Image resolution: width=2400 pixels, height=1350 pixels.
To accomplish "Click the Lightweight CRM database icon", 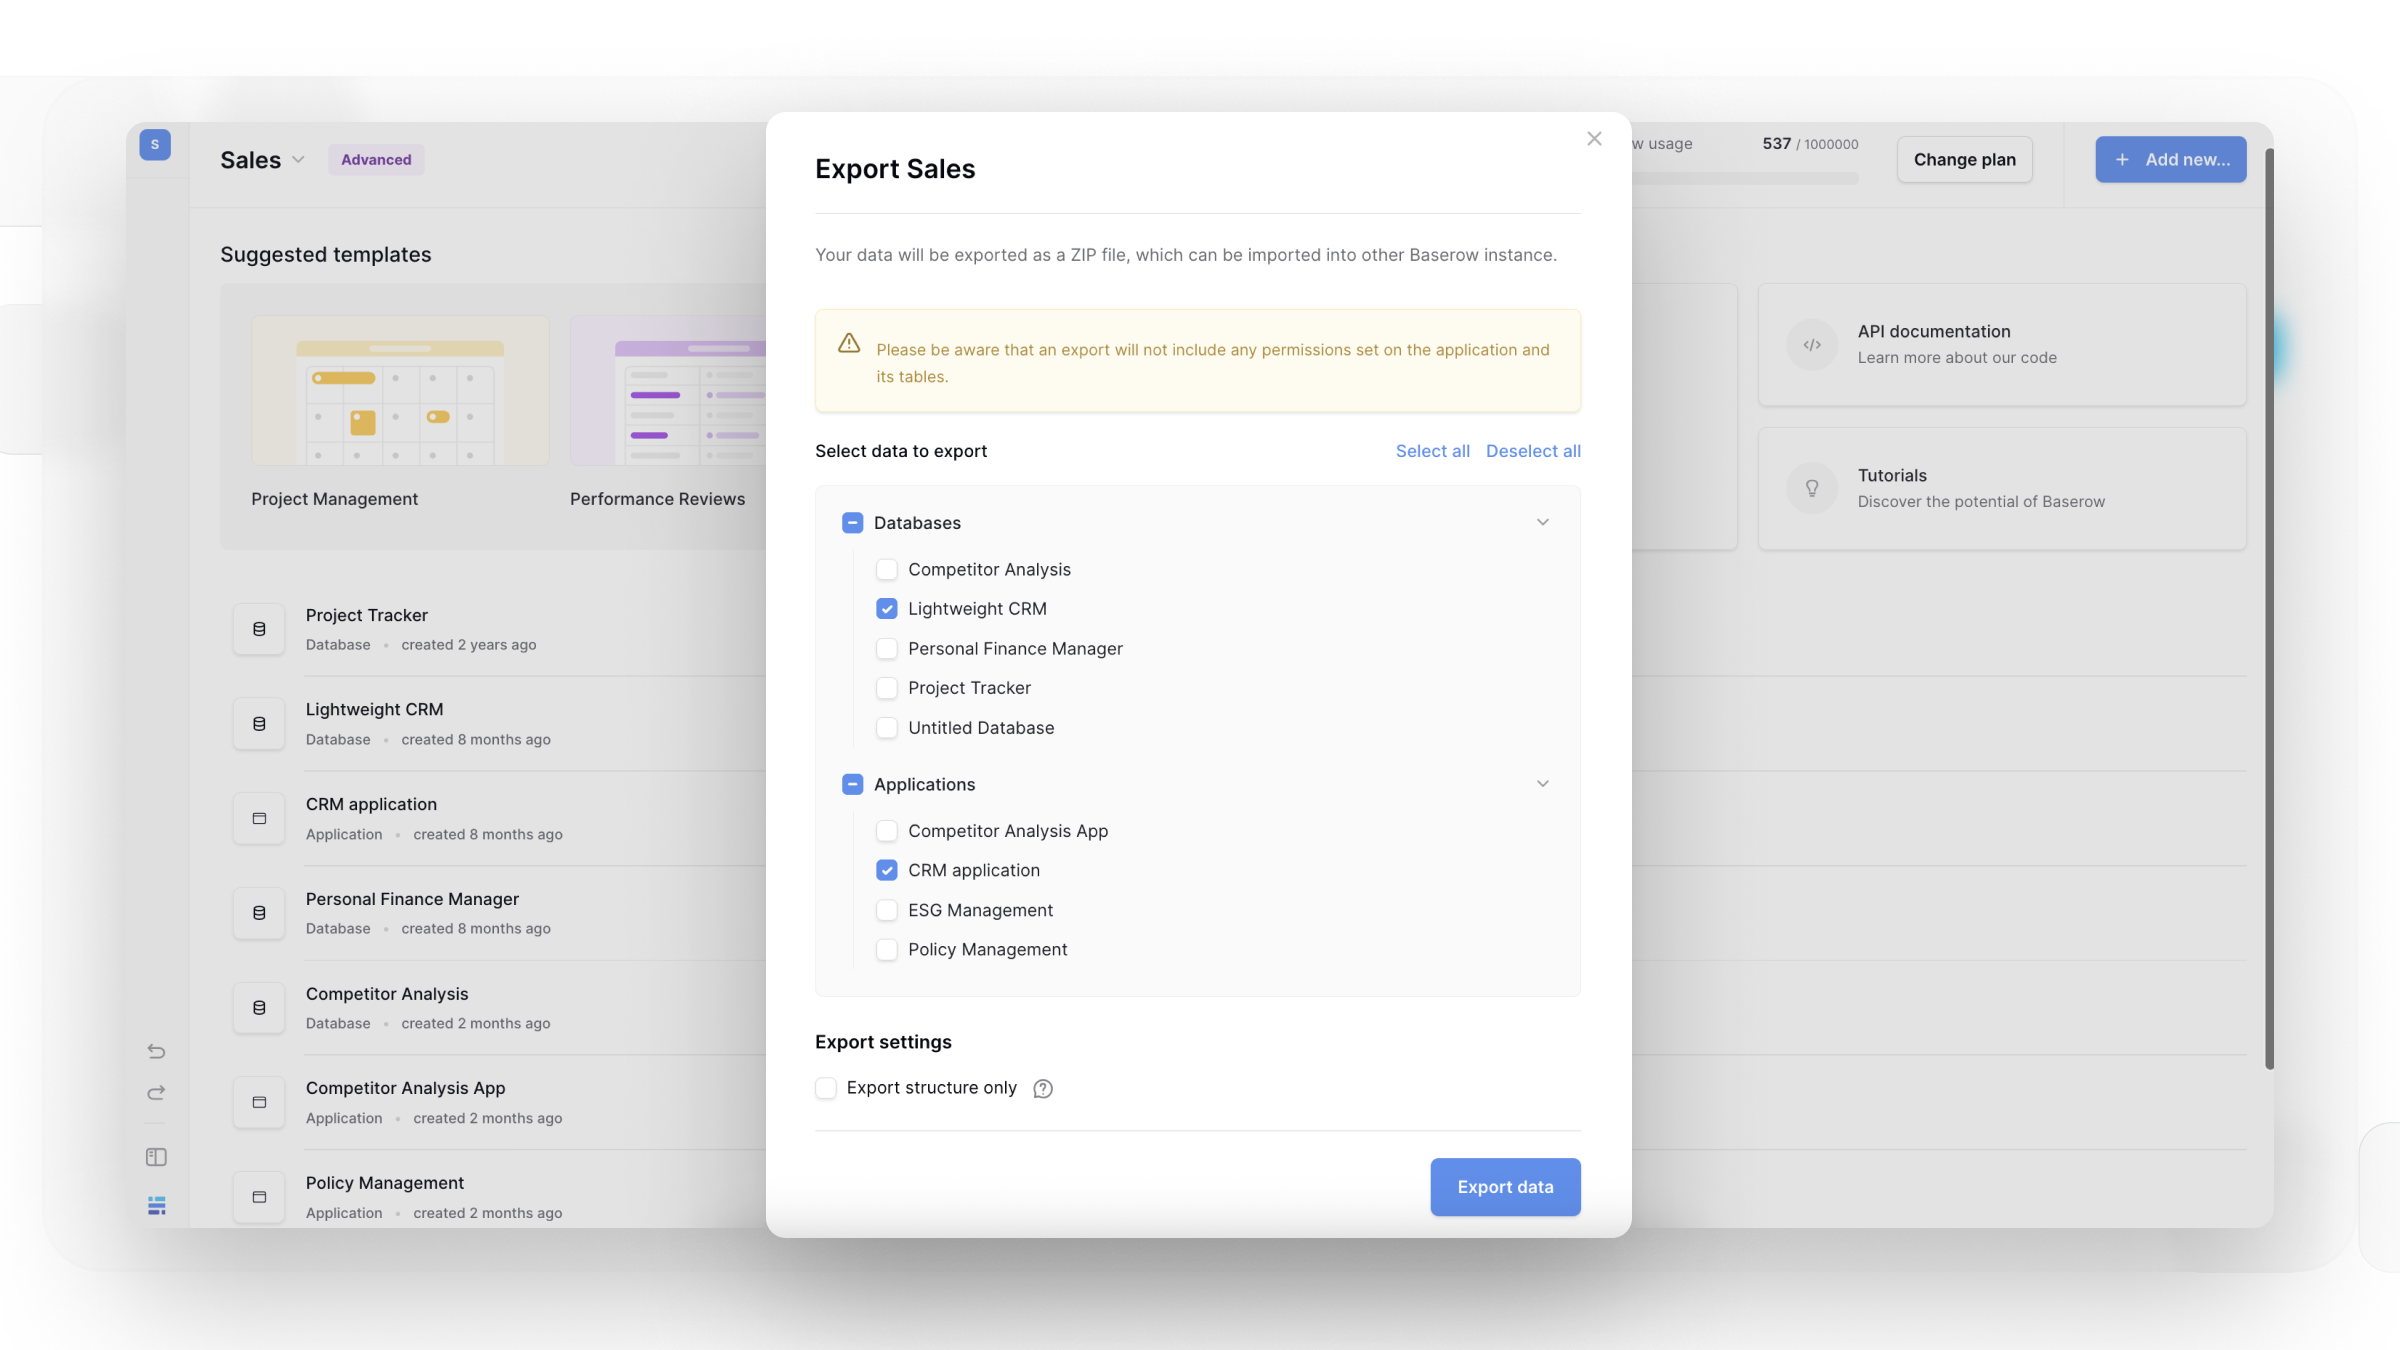I will [259, 724].
